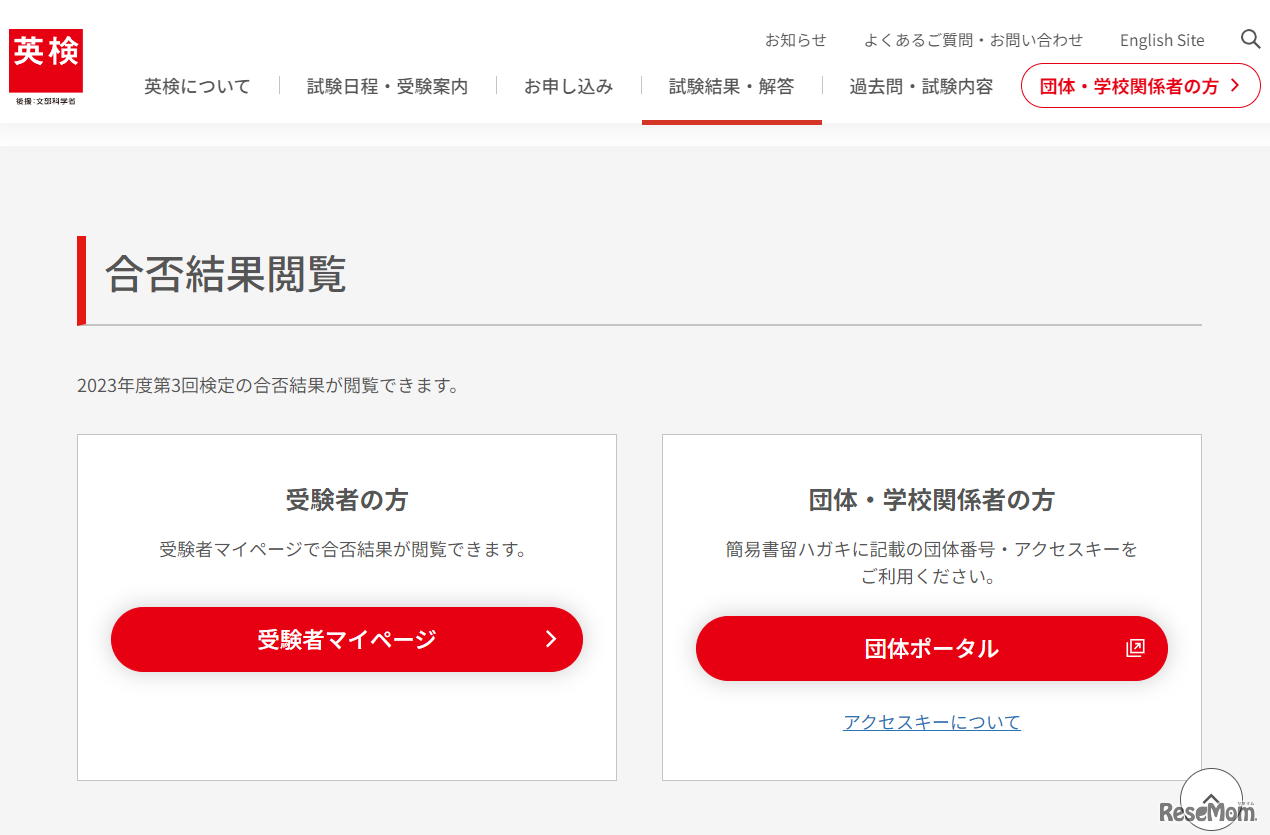Open the search magnifier icon

[x=1250, y=39]
